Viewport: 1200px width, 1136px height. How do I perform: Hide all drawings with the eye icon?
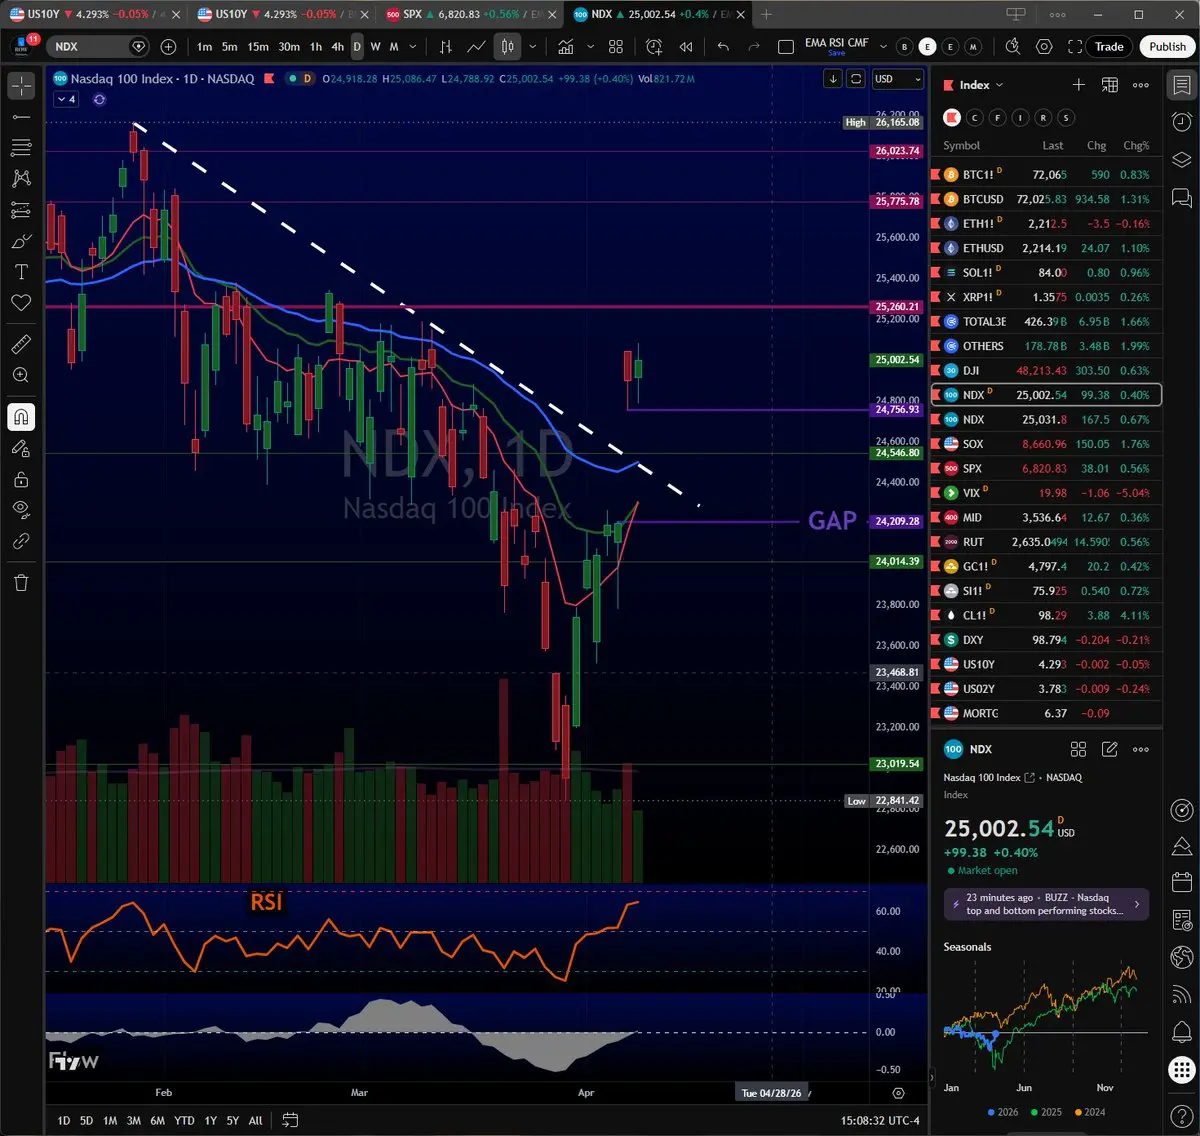tap(21, 510)
